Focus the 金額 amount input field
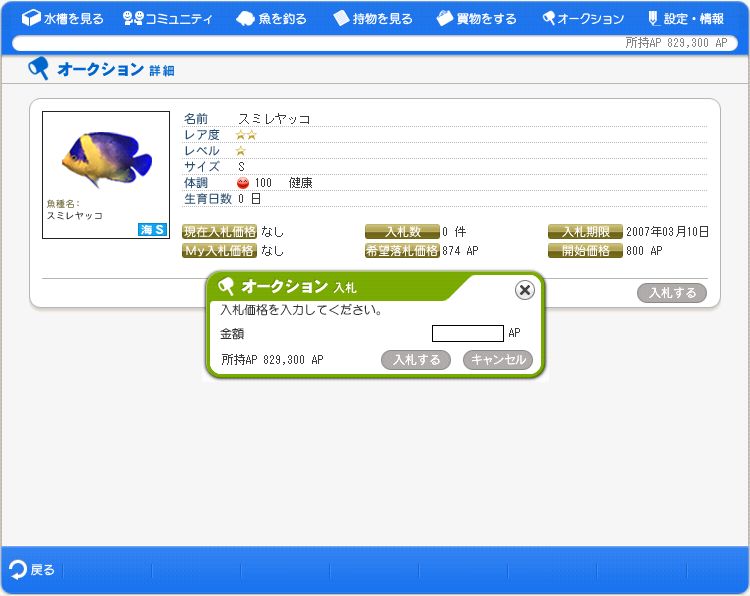The width and height of the screenshot is (750, 596). (x=467, y=333)
